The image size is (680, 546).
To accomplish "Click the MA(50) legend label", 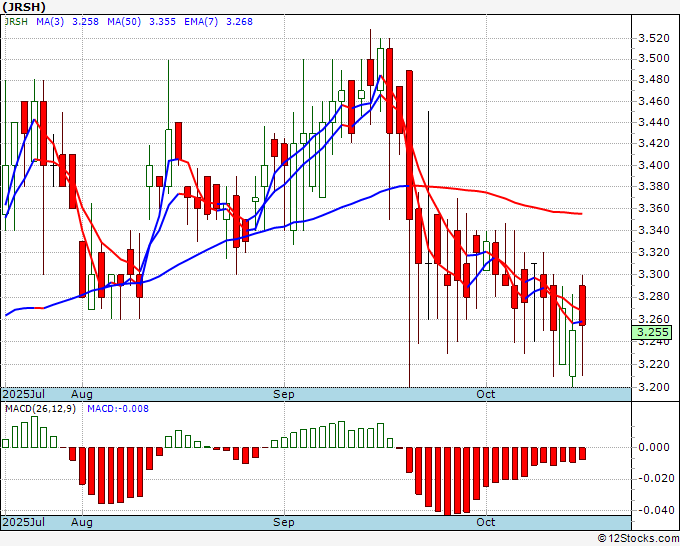I will coord(124,22).
